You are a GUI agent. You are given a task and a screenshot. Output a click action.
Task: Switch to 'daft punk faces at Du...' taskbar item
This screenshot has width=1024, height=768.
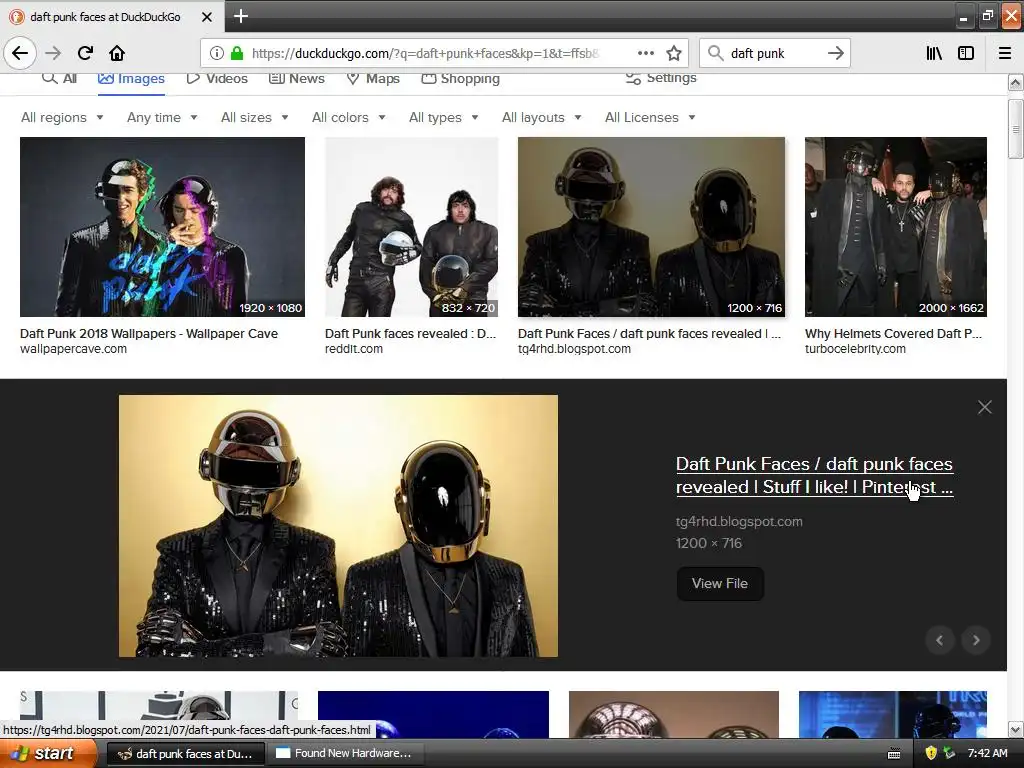185,754
